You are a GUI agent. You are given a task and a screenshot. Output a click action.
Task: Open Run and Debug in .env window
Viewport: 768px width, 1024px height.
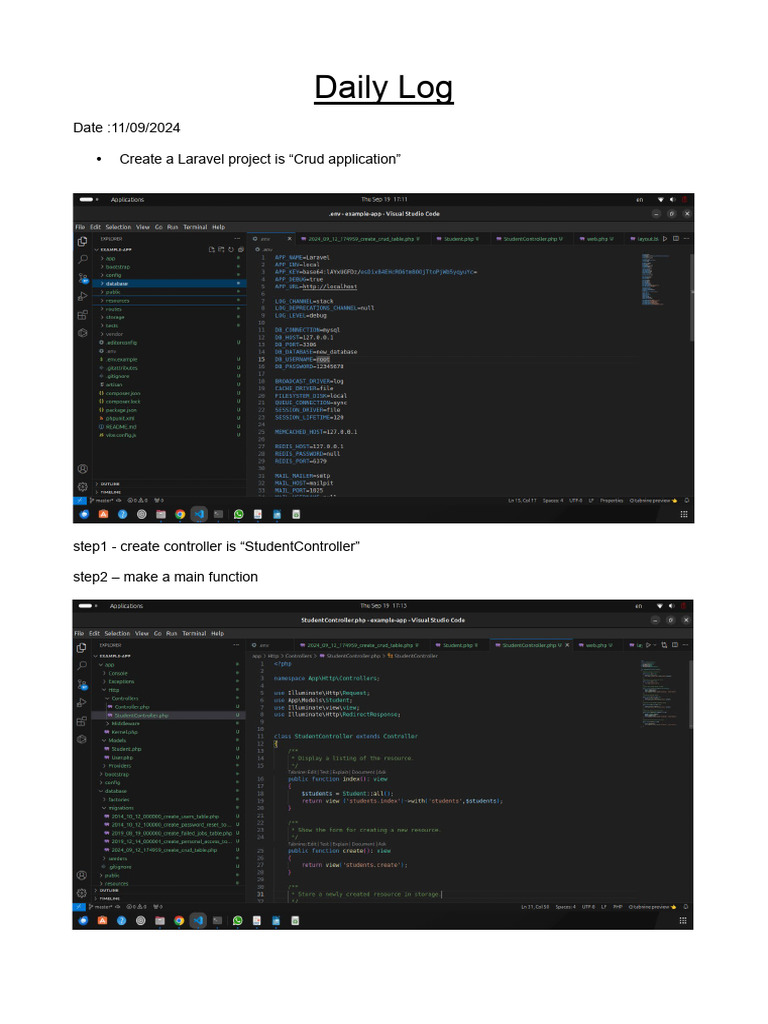tap(82, 296)
